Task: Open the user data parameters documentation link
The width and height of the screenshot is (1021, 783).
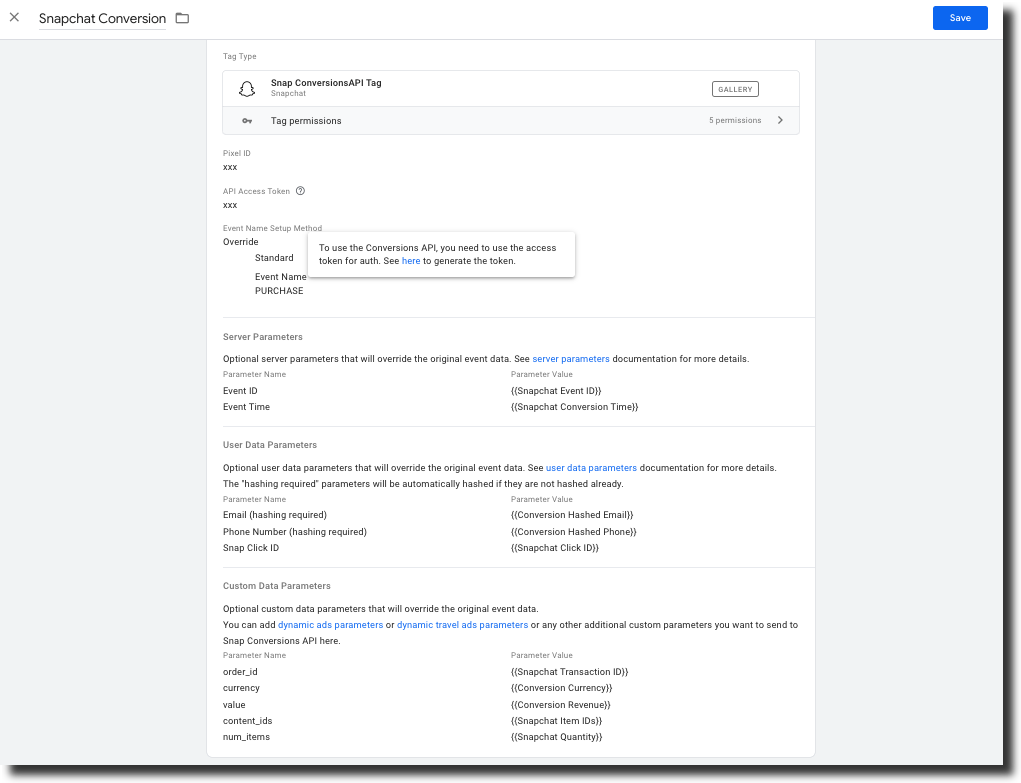Action: pyautogui.click(x=591, y=467)
